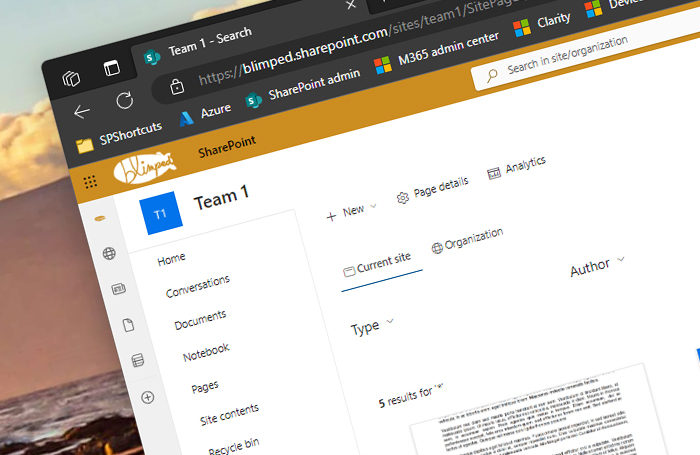Open Recycle bin in navigation

coord(234,445)
